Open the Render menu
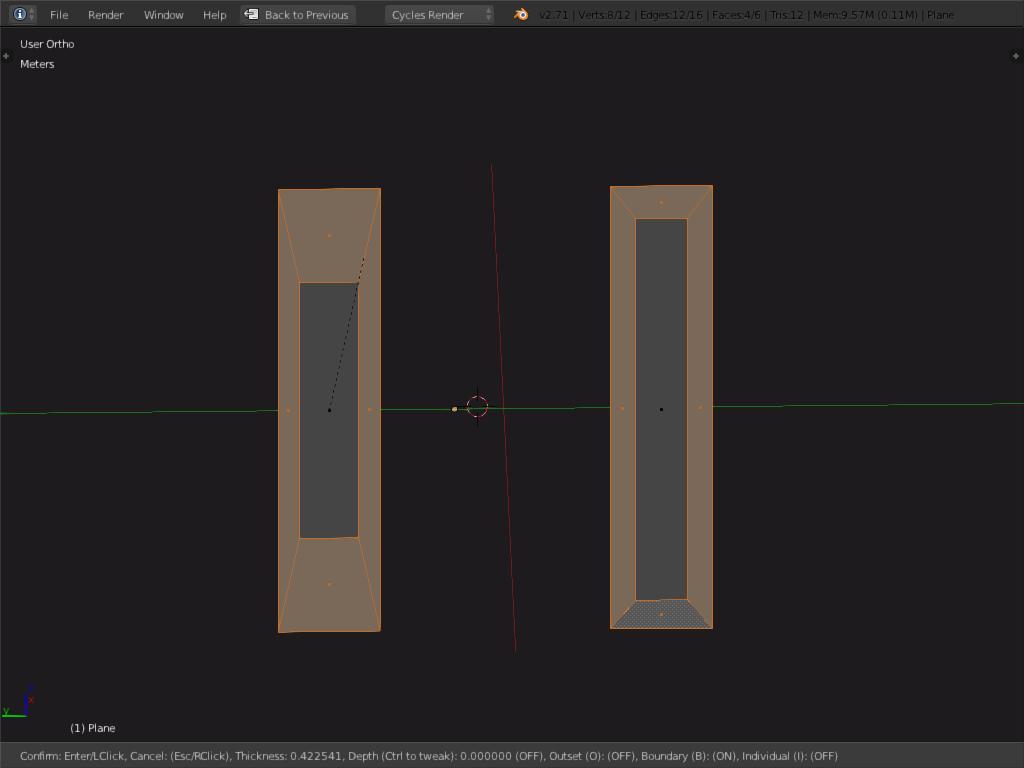This screenshot has width=1024, height=768. [x=105, y=15]
